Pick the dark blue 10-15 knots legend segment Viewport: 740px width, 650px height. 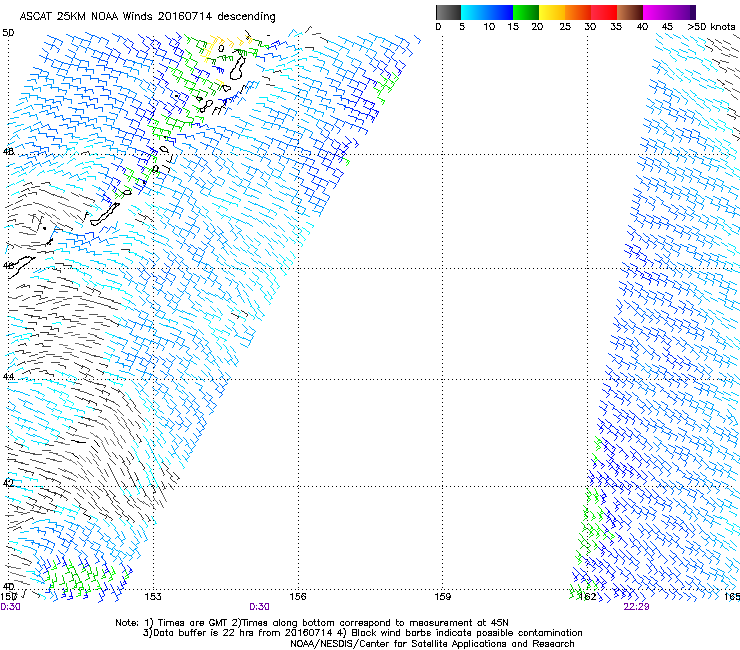[499, 12]
